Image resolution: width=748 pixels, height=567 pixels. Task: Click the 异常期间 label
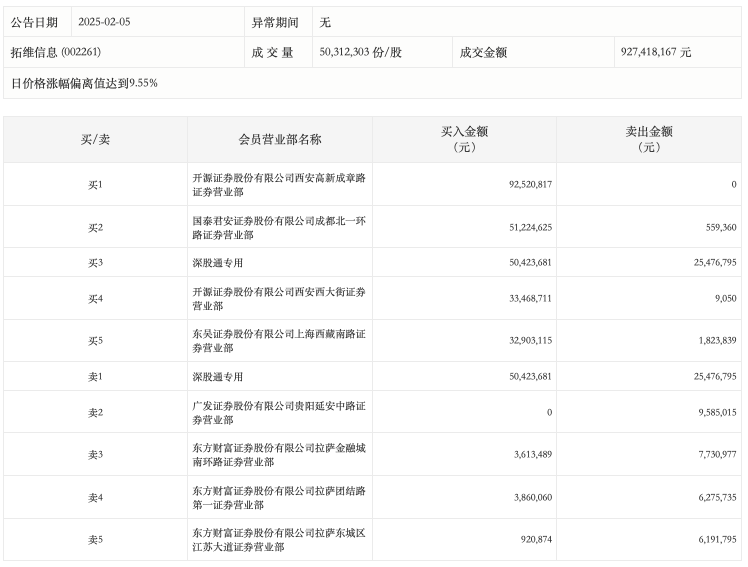[275, 22]
